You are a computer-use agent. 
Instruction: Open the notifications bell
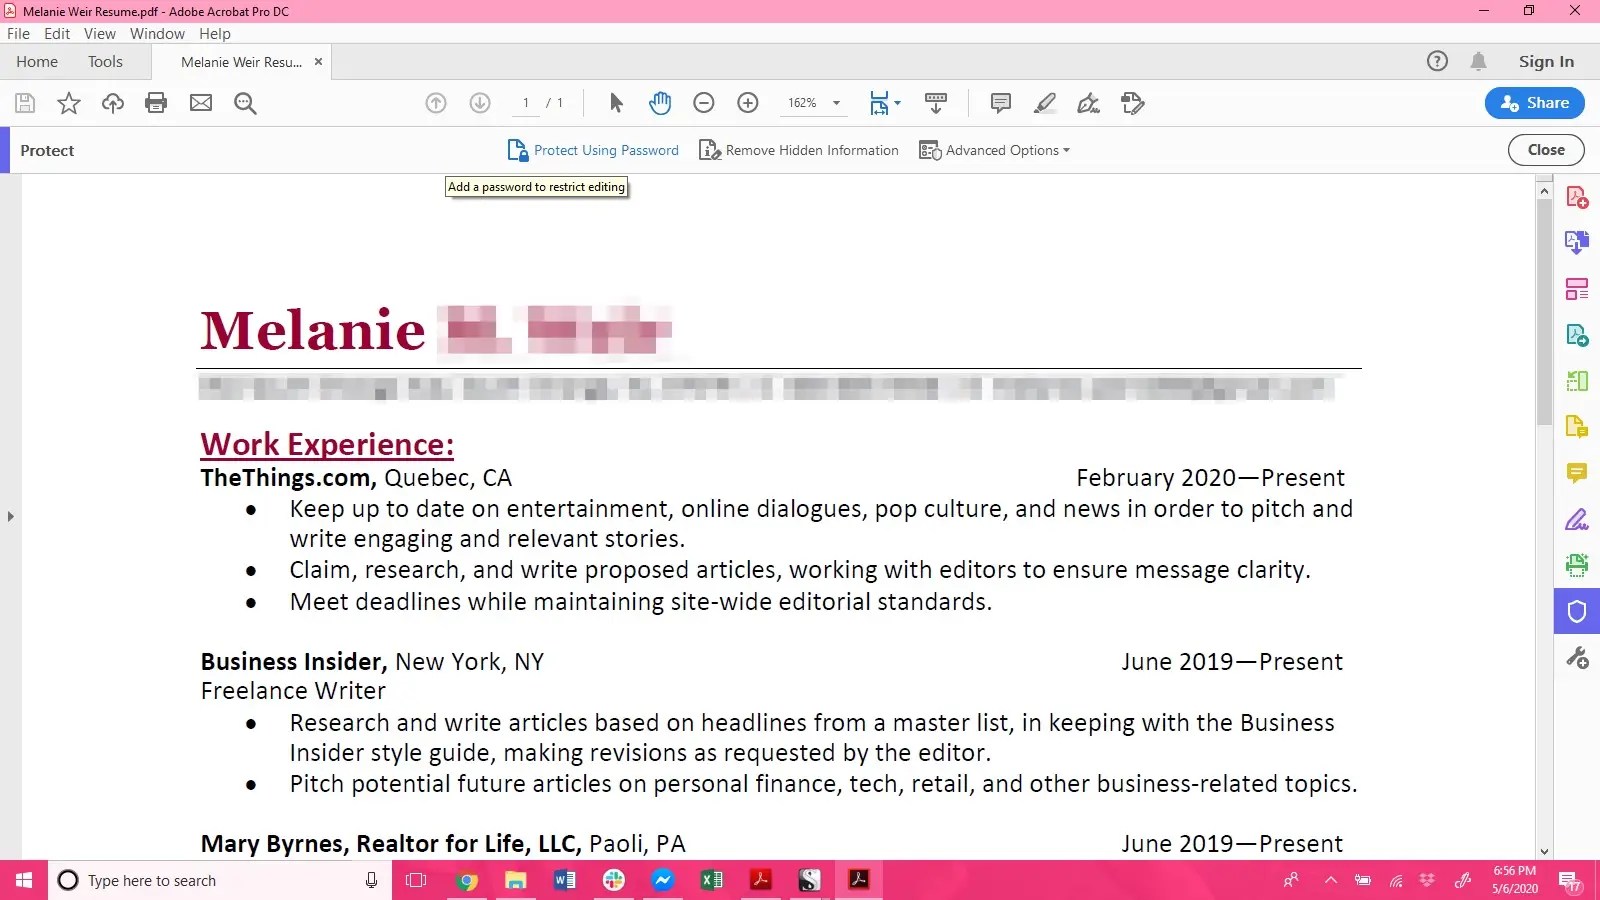(x=1479, y=62)
